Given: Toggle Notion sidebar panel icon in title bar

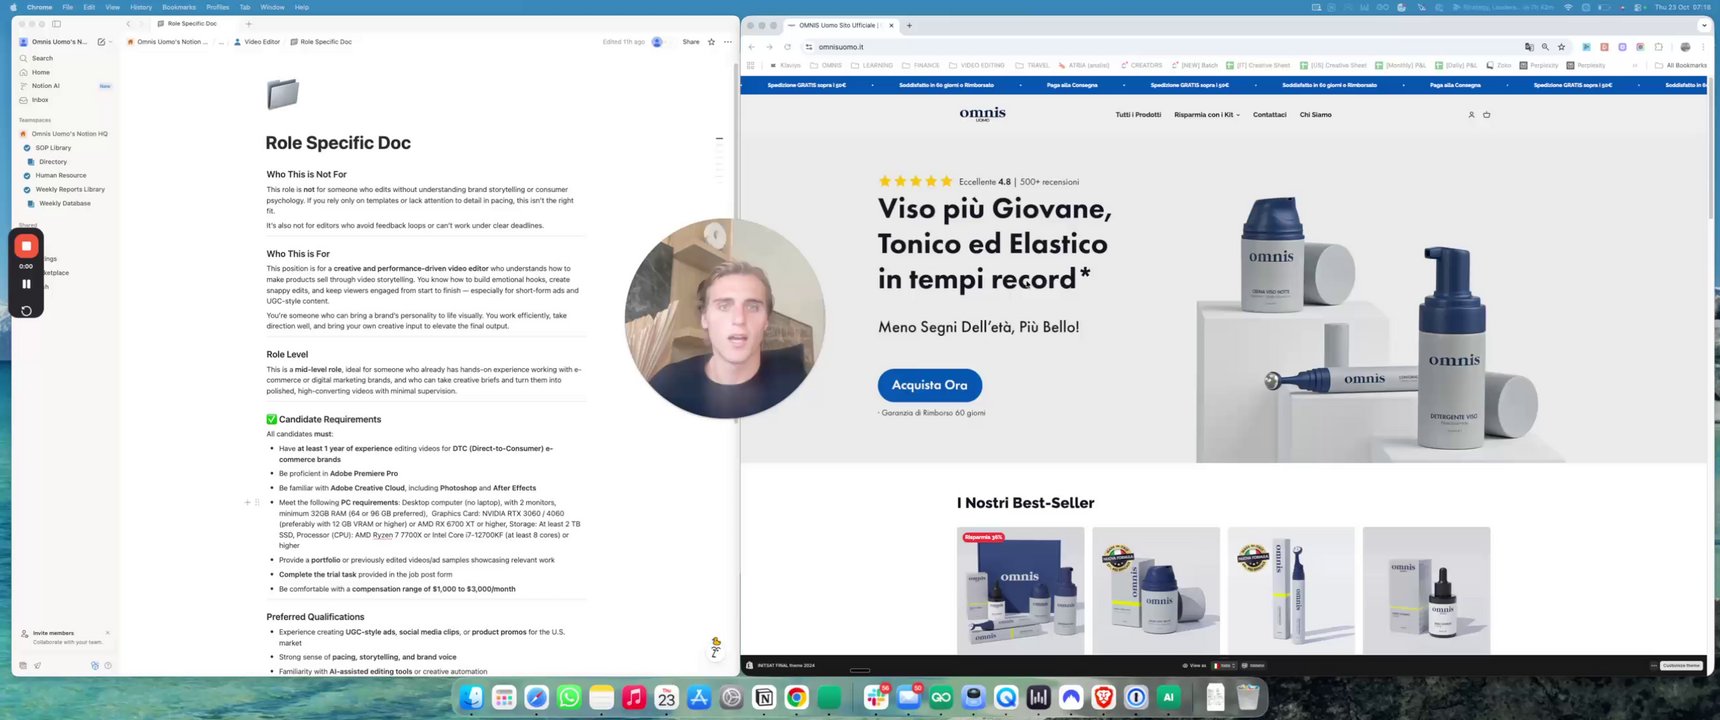Looking at the screenshot, I should [x=56, y=23].
